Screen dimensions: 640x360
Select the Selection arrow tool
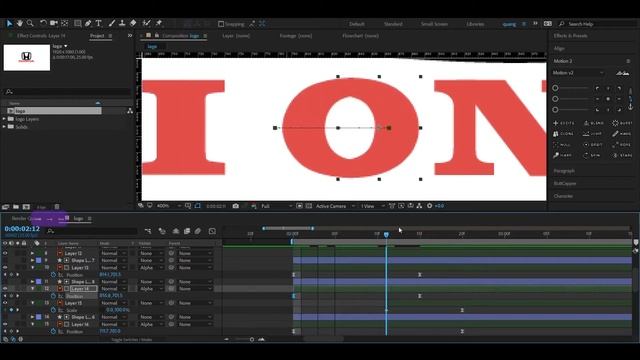[9, 23]
